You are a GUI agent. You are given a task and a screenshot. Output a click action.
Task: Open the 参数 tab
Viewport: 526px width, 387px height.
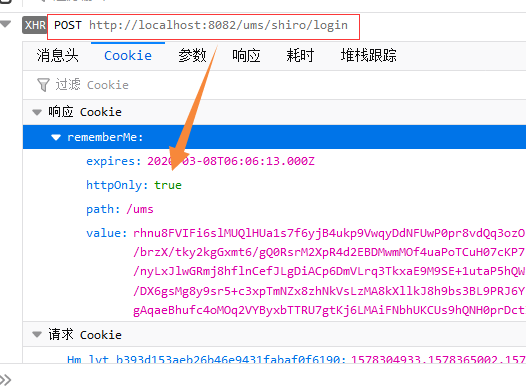(192, 56)
